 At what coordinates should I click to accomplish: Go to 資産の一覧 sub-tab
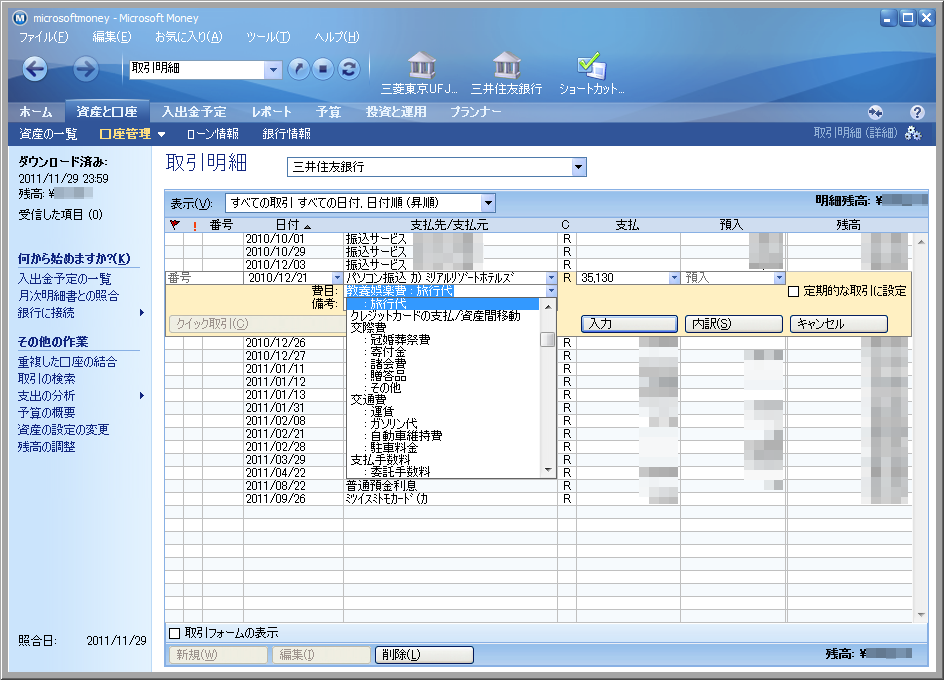pyautogui.click(x=48, y=134)
